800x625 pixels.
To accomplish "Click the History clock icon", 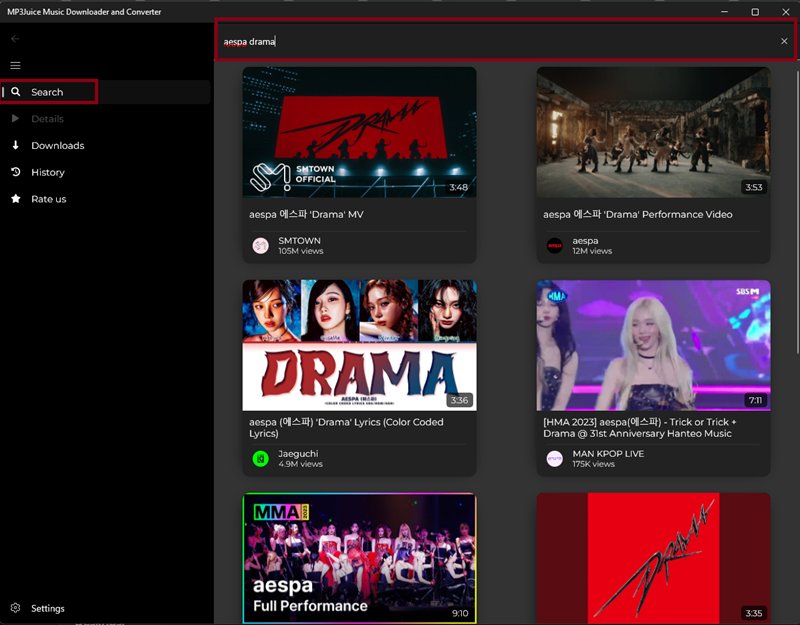I will 16,172.
